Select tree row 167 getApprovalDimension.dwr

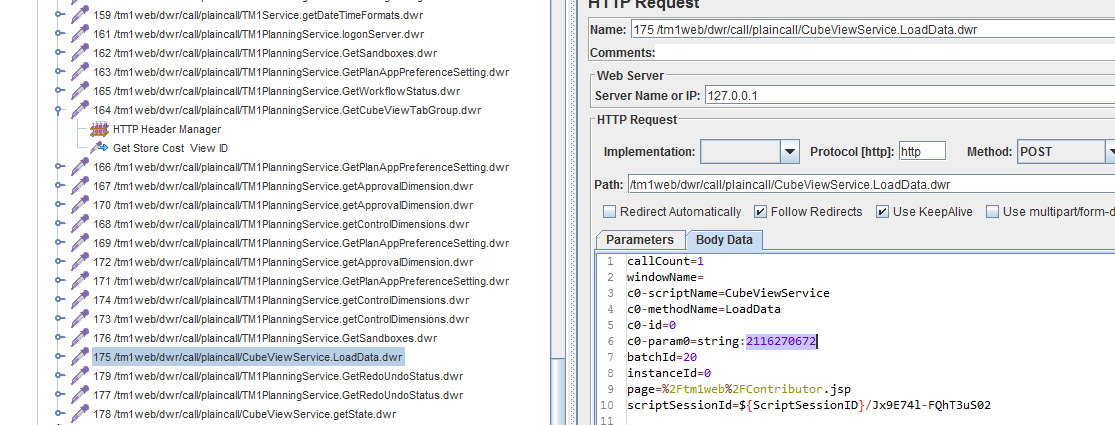click(282, 186)
